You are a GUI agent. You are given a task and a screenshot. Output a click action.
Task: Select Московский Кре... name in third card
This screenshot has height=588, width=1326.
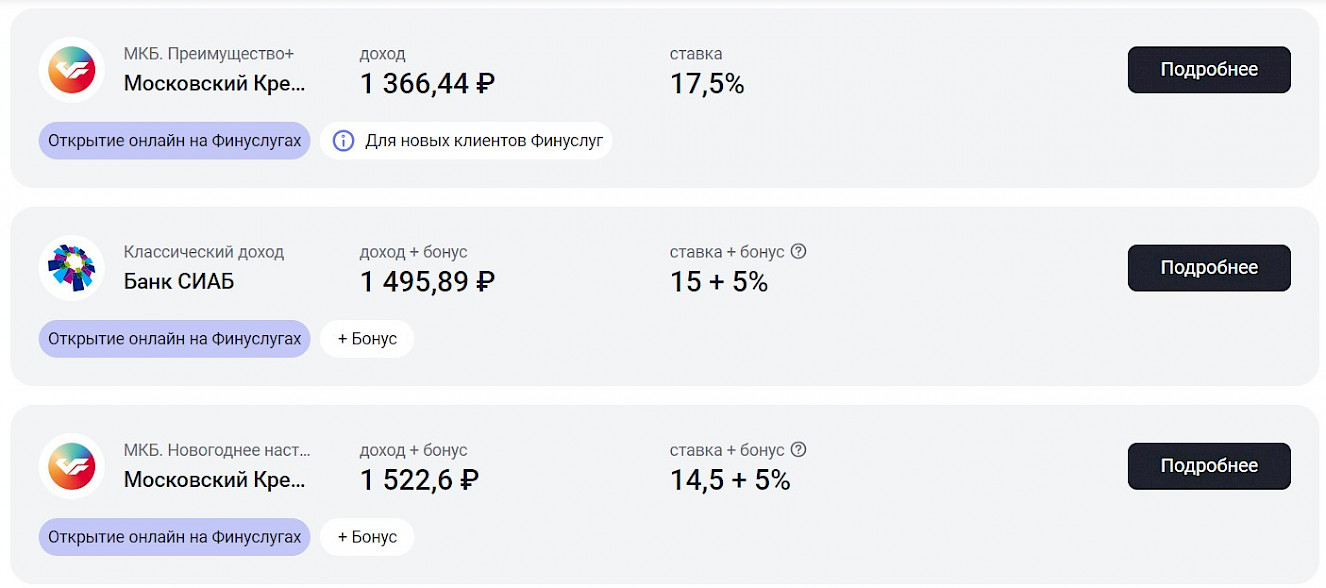215,480
